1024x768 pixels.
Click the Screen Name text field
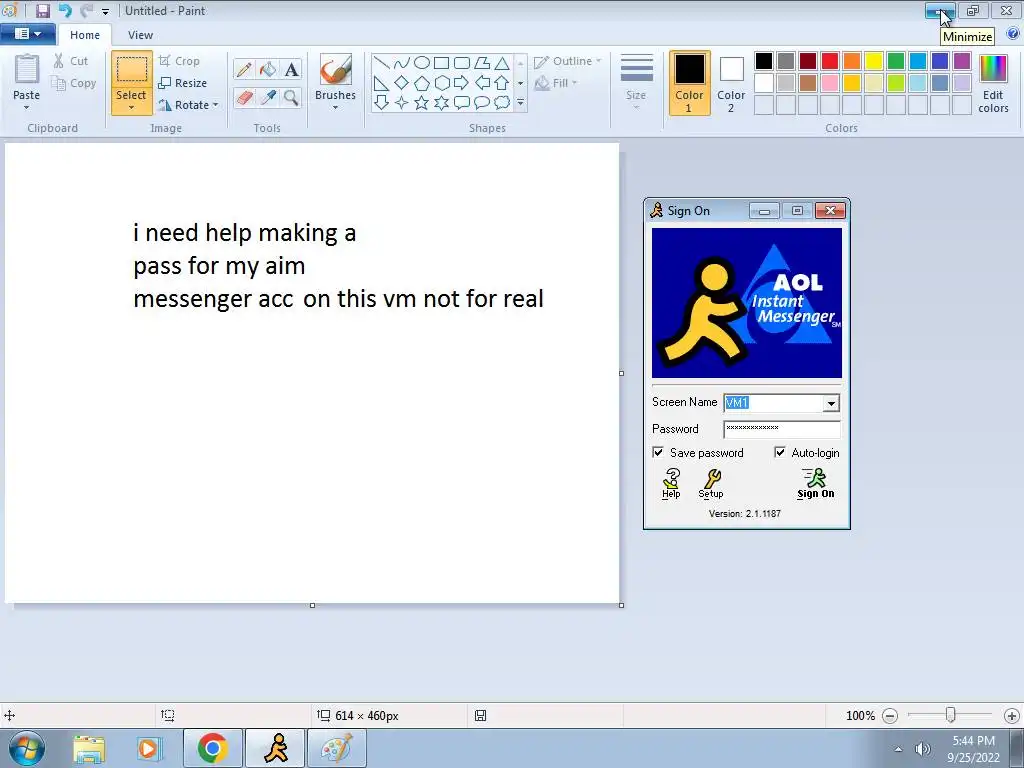774,403
